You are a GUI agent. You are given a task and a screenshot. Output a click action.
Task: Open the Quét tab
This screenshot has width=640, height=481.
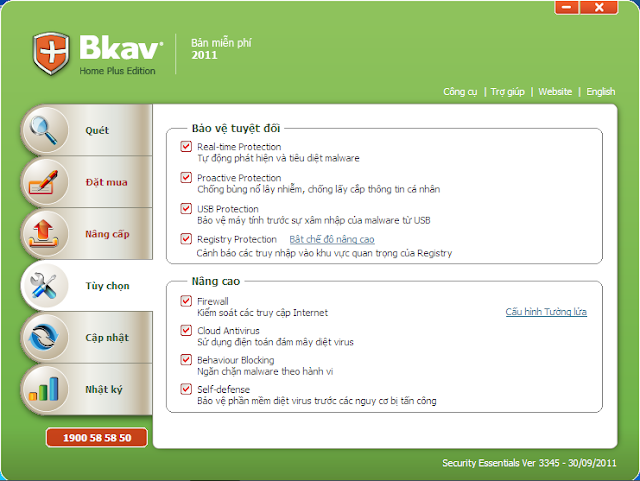(x=87, y=130)
